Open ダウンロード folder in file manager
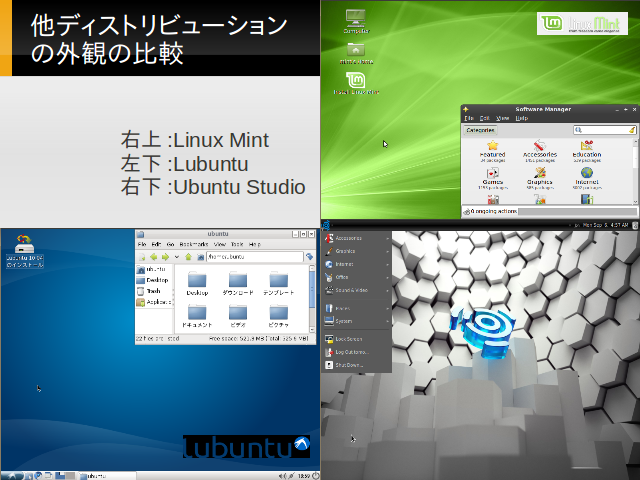Viewport: 640px width, 480px height. click(238, 283)
